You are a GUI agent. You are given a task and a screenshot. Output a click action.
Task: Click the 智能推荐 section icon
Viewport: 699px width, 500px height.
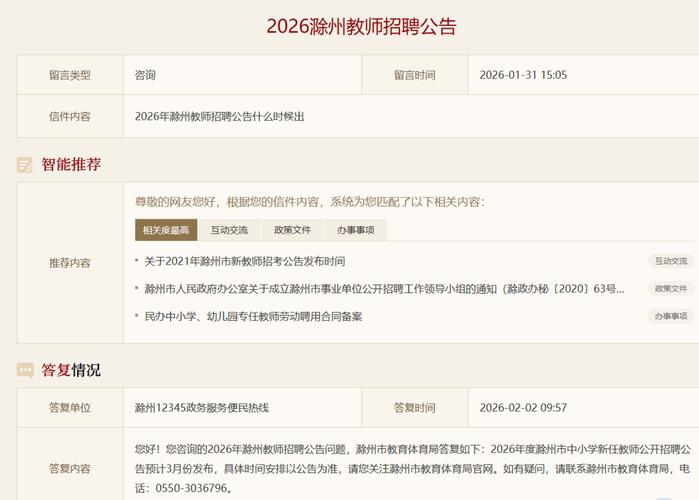25,165
